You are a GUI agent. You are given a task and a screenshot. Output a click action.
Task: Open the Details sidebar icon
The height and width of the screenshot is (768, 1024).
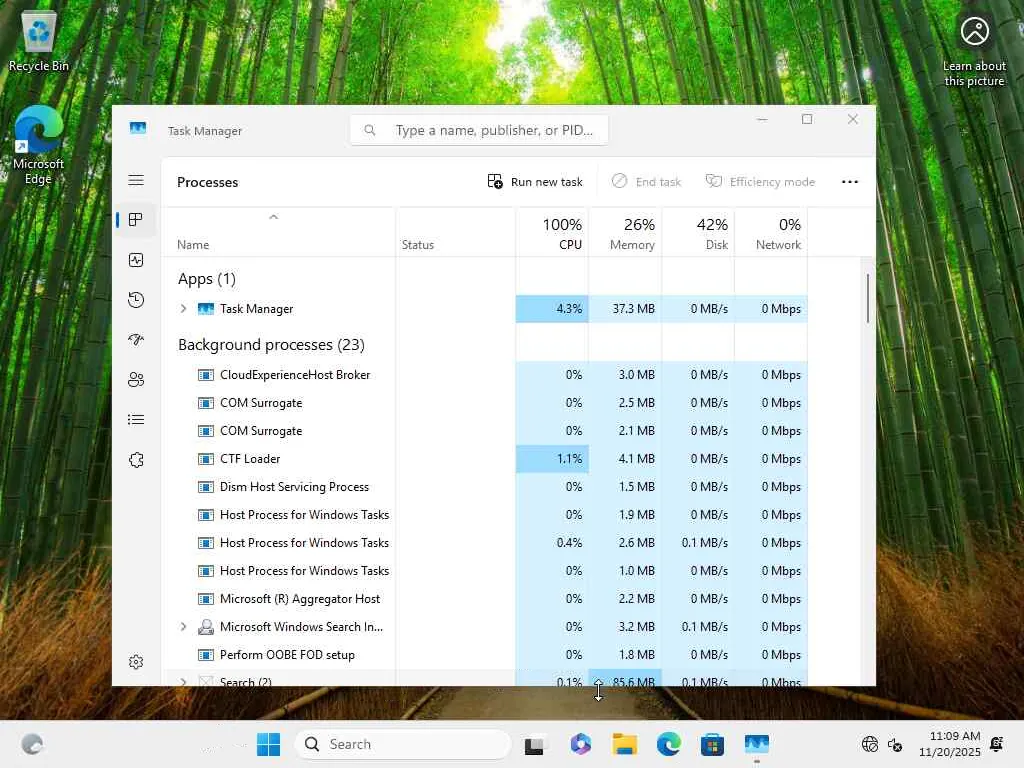pos(136,419)
